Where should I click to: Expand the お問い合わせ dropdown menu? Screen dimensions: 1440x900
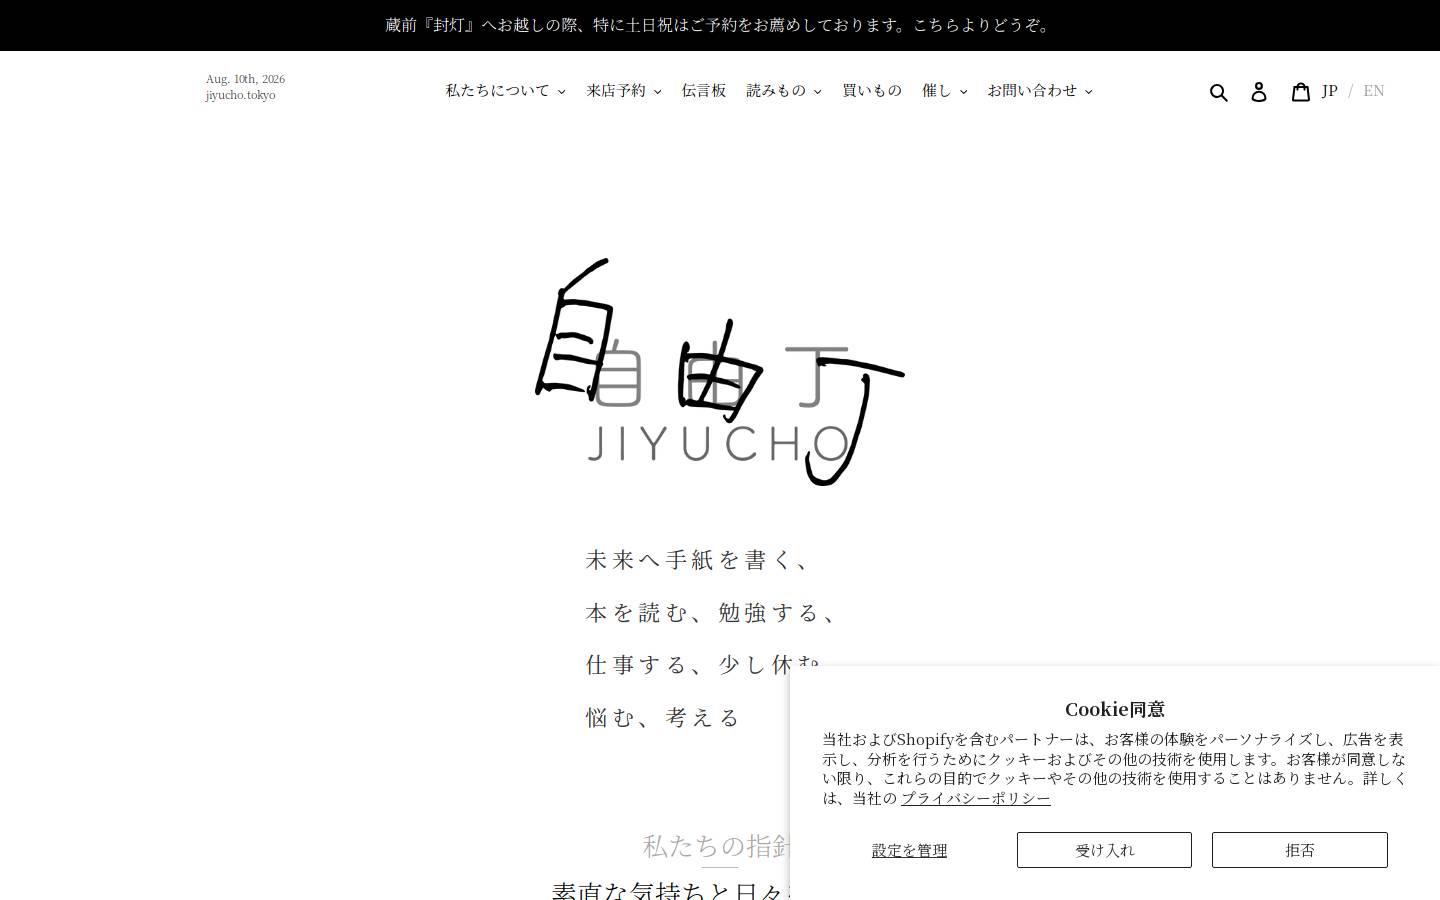point(1040,91)
